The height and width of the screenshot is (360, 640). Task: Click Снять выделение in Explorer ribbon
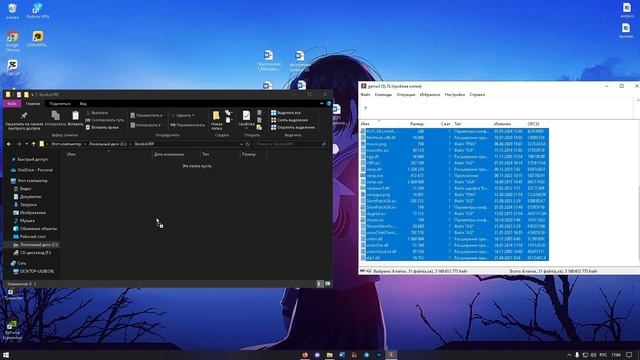click(289, 120)
